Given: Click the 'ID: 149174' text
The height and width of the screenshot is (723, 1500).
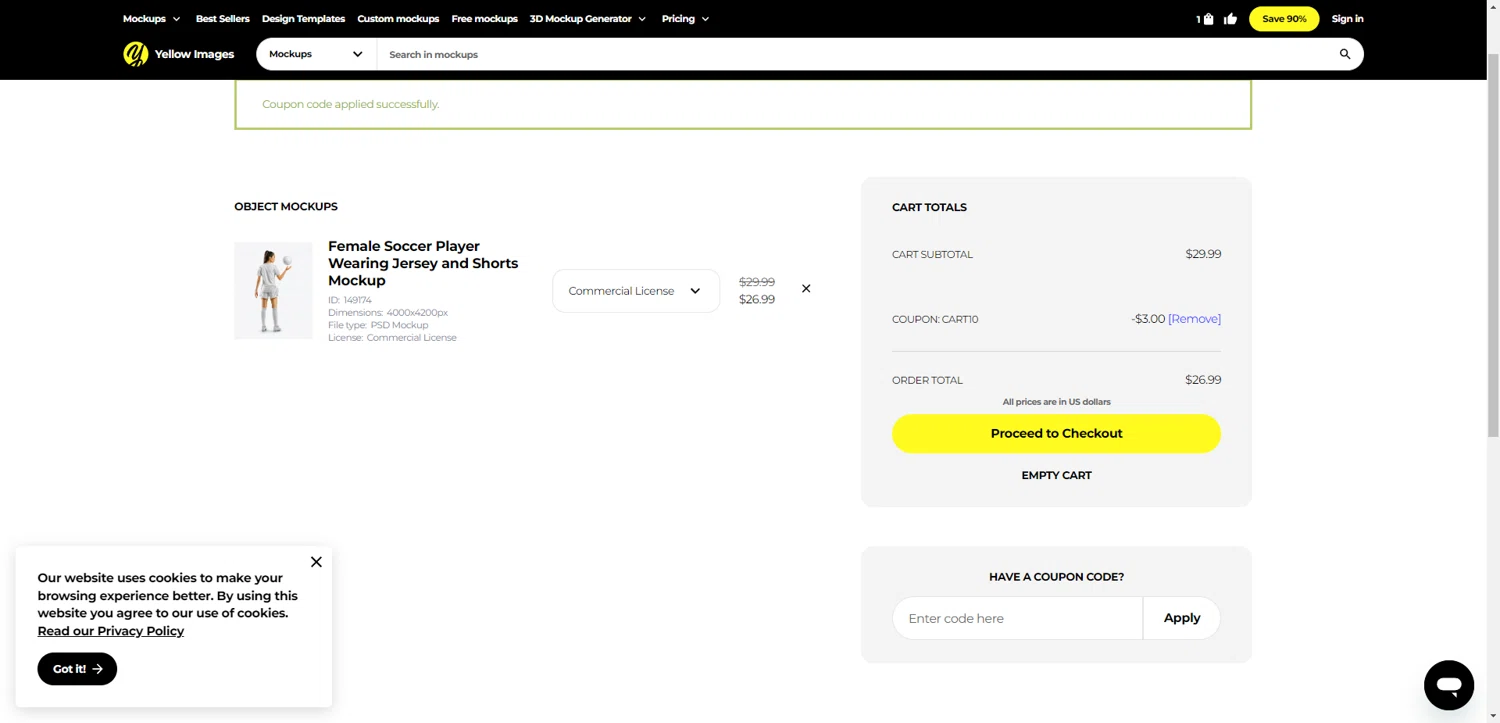Looking at the screenshot, I should pos(350,300).
